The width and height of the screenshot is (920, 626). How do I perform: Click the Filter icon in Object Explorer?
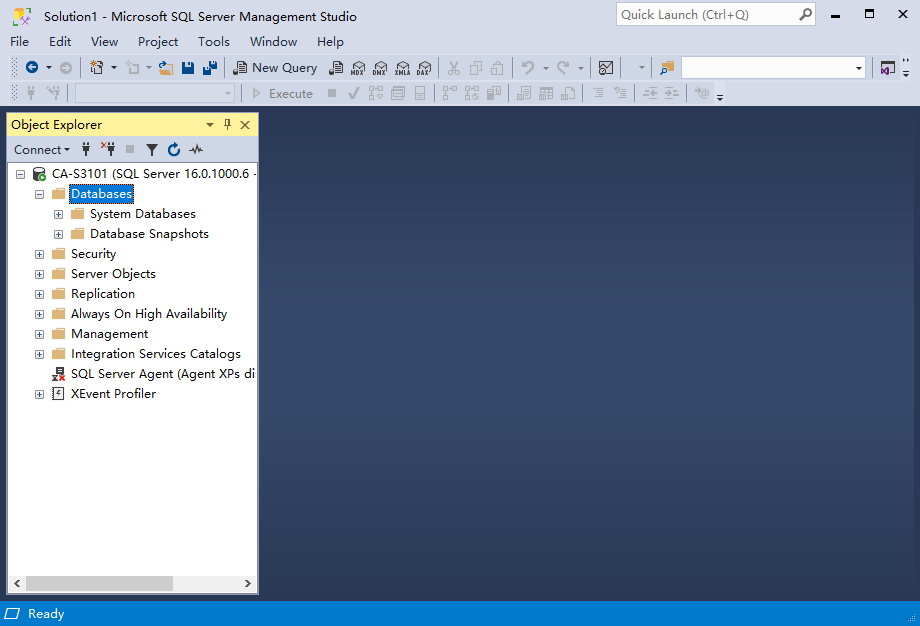pos(152,150)
